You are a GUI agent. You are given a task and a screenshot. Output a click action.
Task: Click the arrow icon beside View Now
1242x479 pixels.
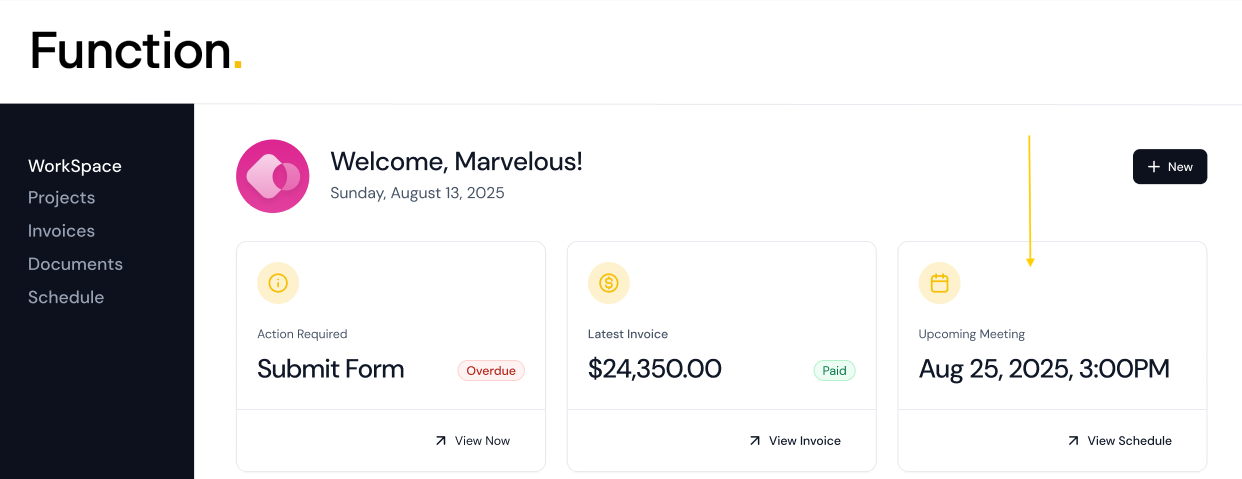tap(441, 440)
